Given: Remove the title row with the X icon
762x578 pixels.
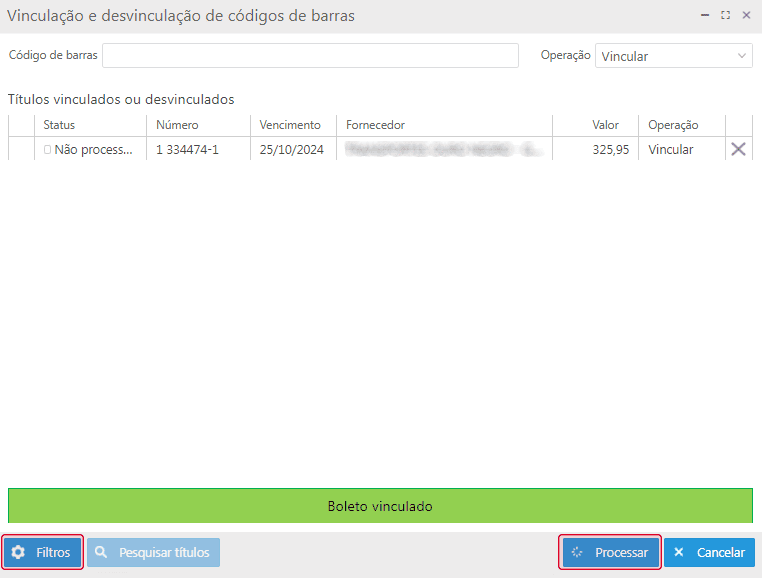Looking at the screenshot, I should (x=738, y=149).
